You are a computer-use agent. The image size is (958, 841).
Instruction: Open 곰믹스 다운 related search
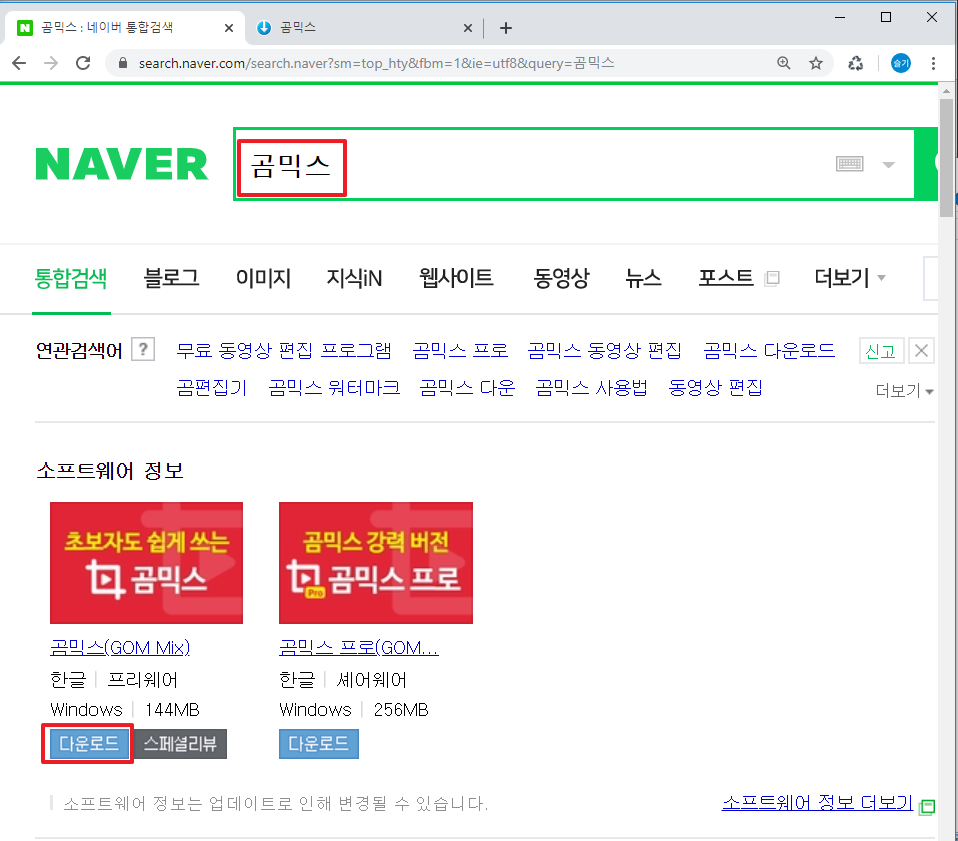pyautogui.click(x=467, y=388)
